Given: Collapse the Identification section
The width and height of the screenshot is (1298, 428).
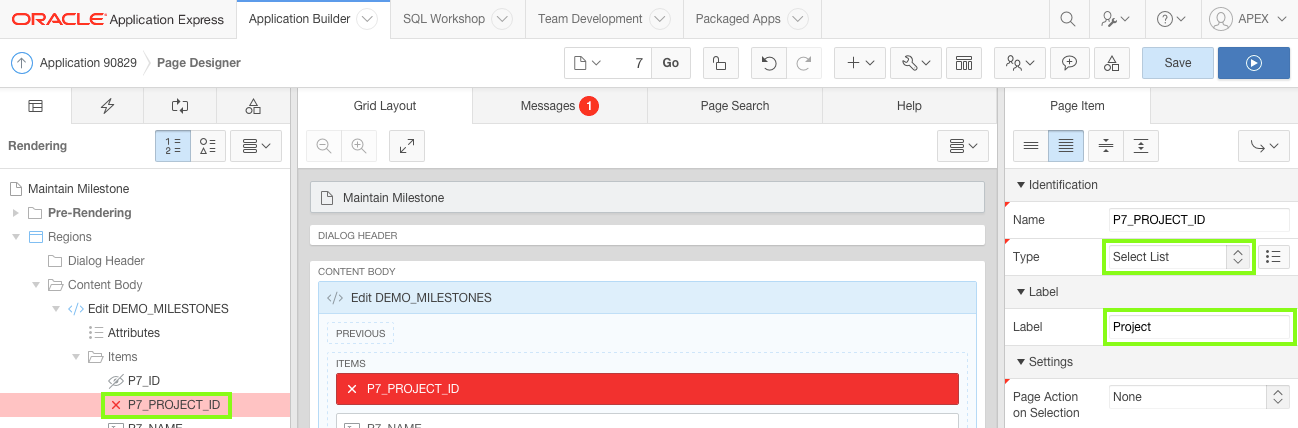Looking at the screenshot, I should pos(1021,185).
